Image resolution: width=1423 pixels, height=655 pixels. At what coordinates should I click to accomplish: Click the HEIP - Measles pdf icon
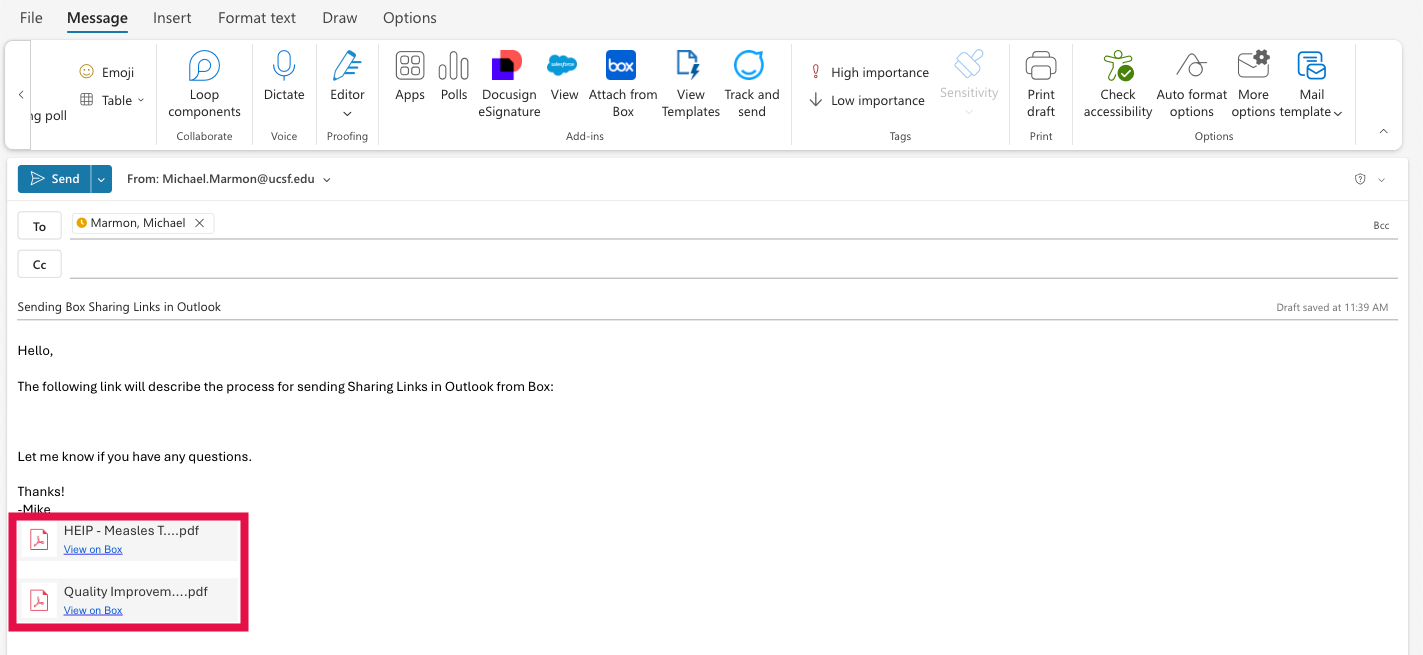point(39,540)
